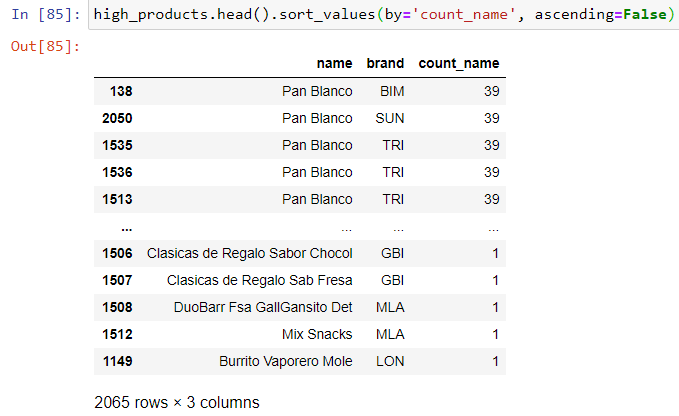
Task: Click the TRI brand in row 1535
Action: 393,145
